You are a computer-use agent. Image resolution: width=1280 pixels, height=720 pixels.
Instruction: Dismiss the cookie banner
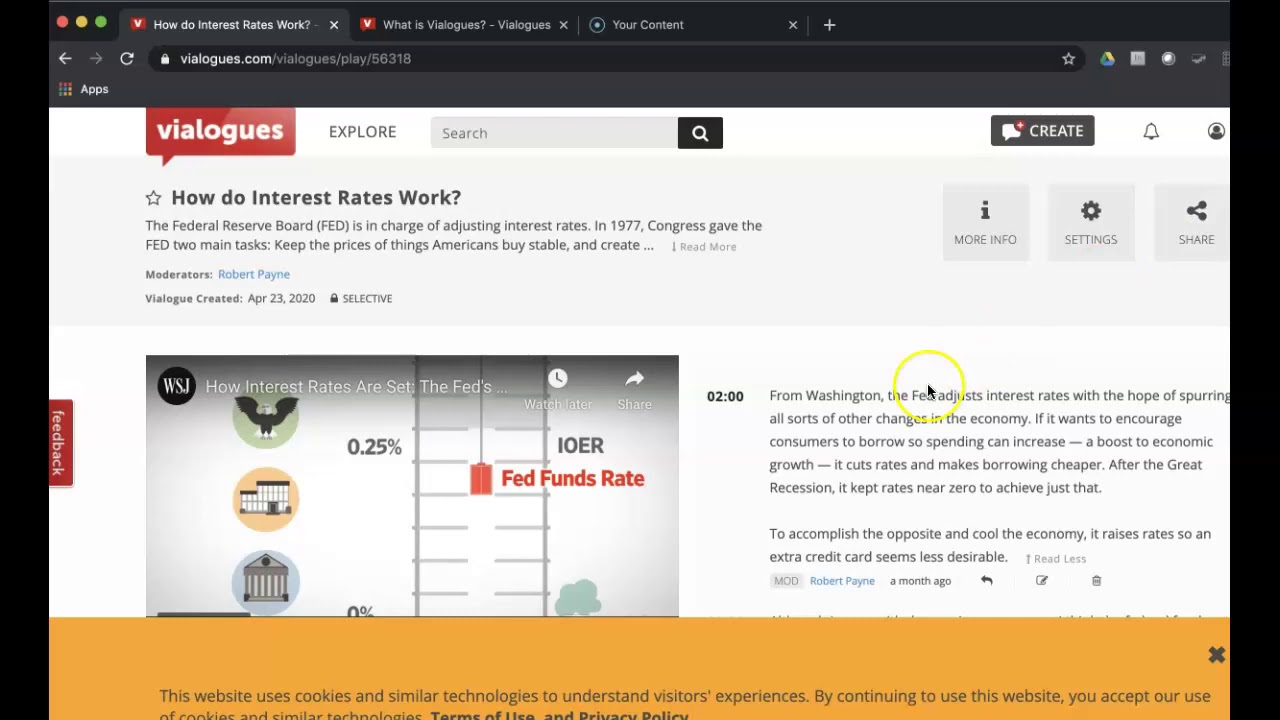(x=1216, y=655)
